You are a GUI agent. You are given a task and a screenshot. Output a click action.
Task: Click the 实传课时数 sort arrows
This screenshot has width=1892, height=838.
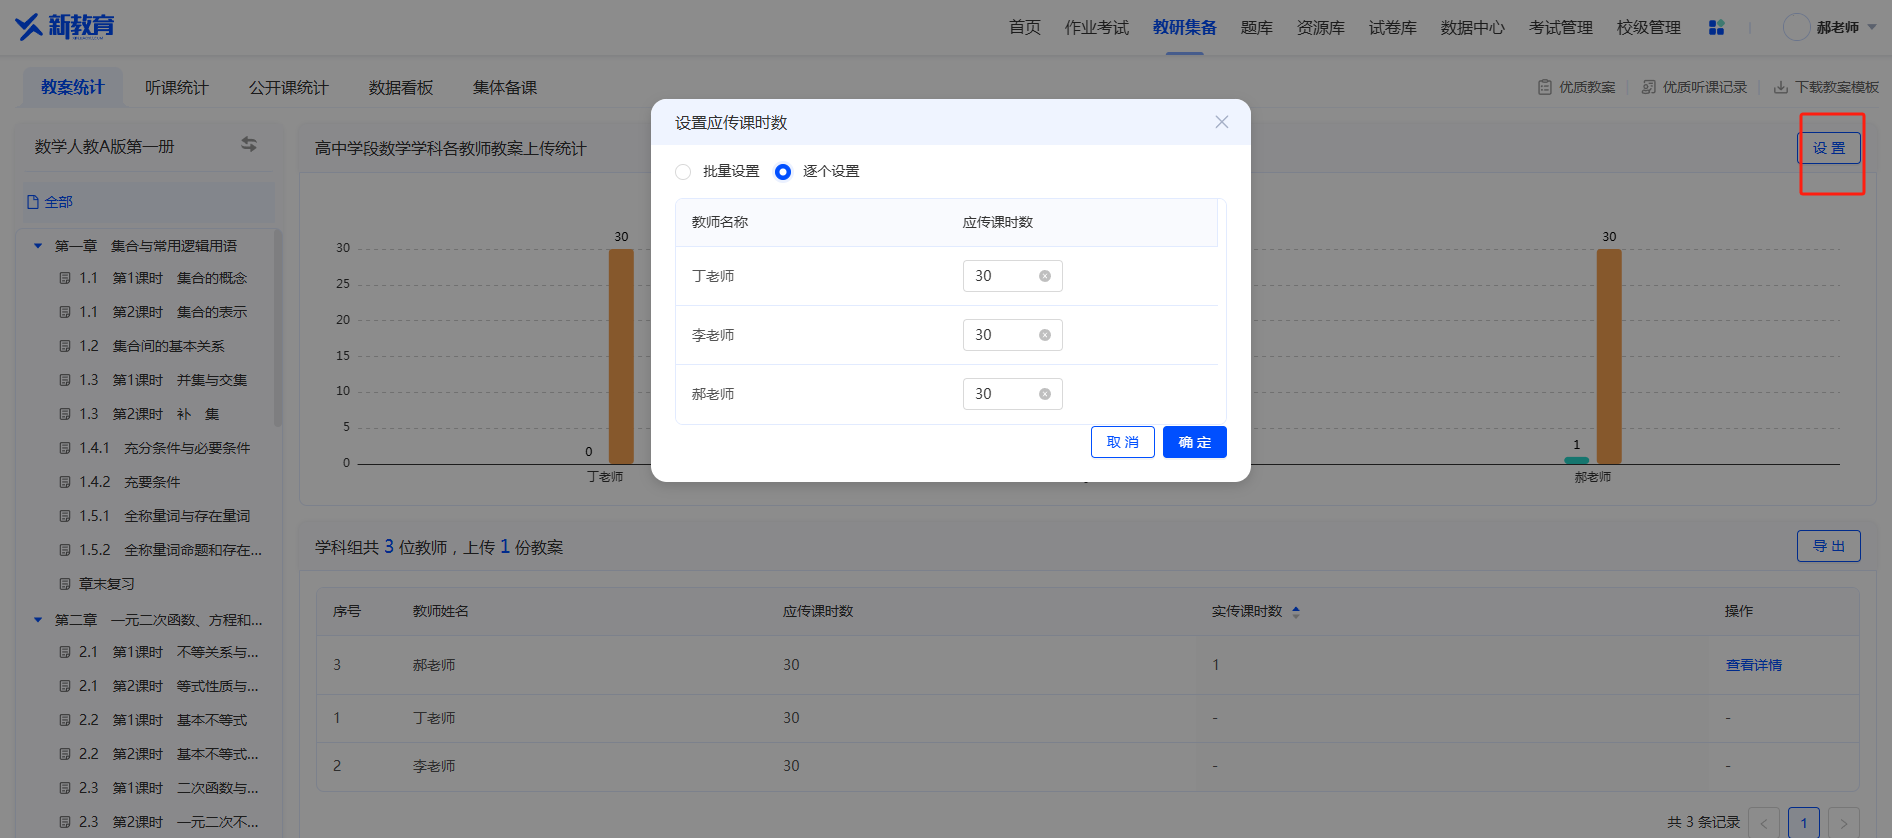(1296, 612)
